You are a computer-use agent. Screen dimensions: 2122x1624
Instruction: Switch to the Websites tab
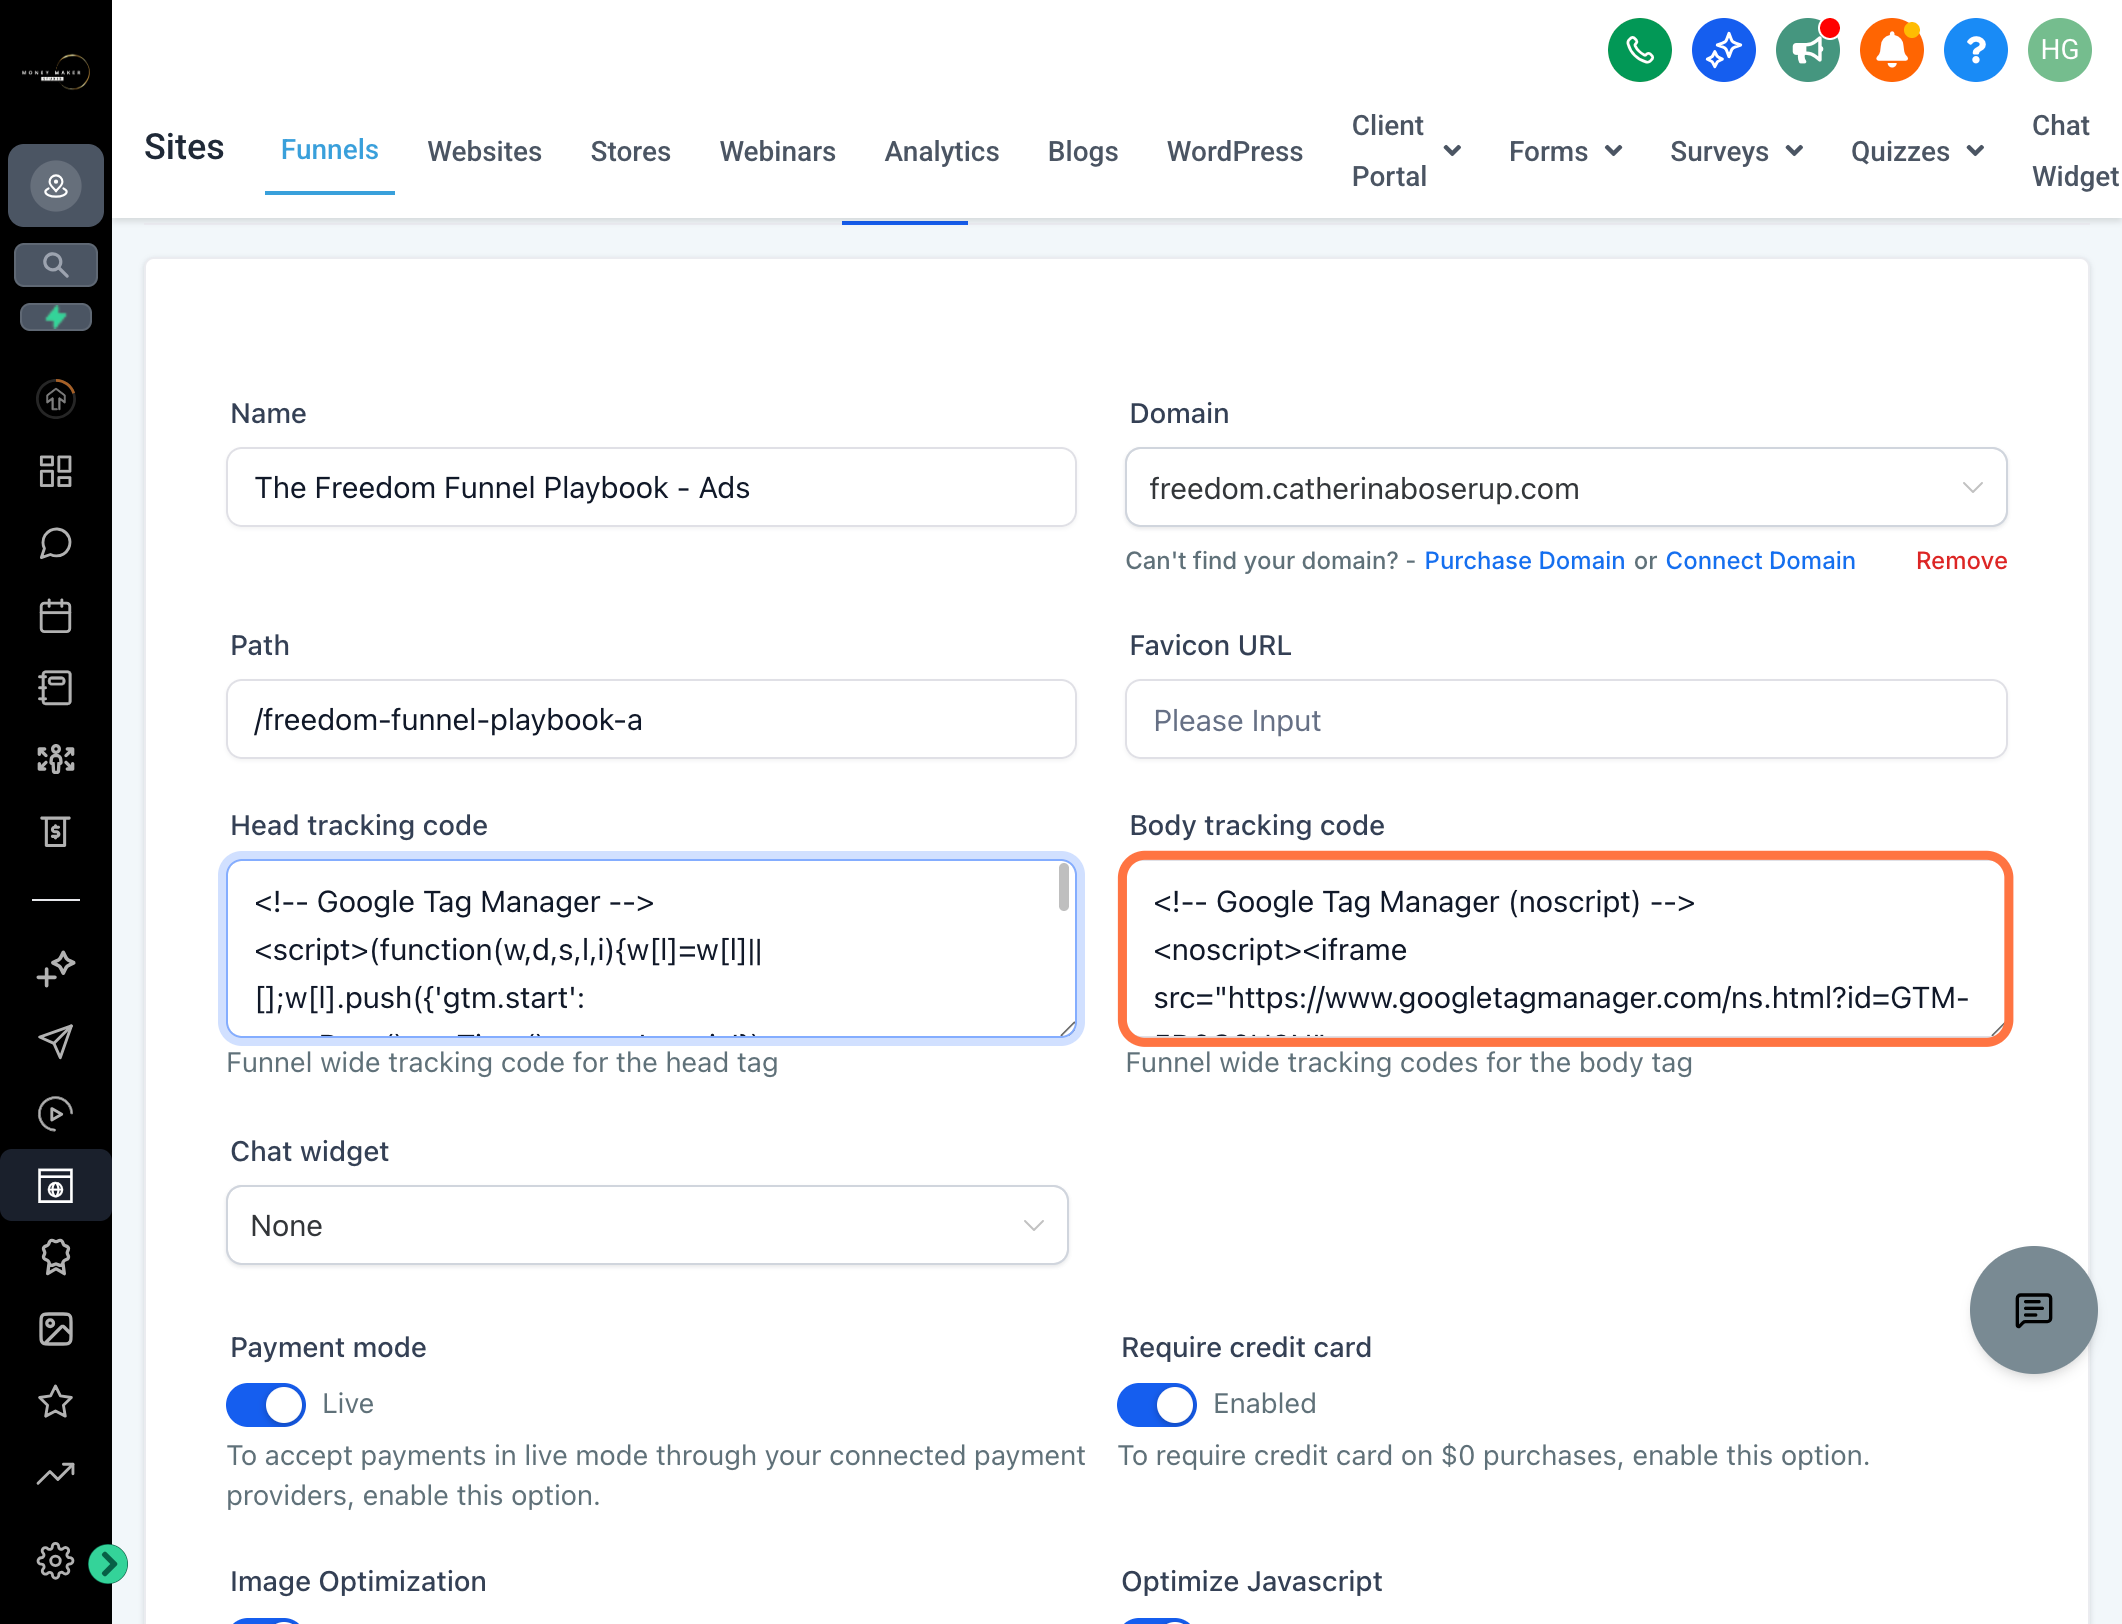coord(484,151)
